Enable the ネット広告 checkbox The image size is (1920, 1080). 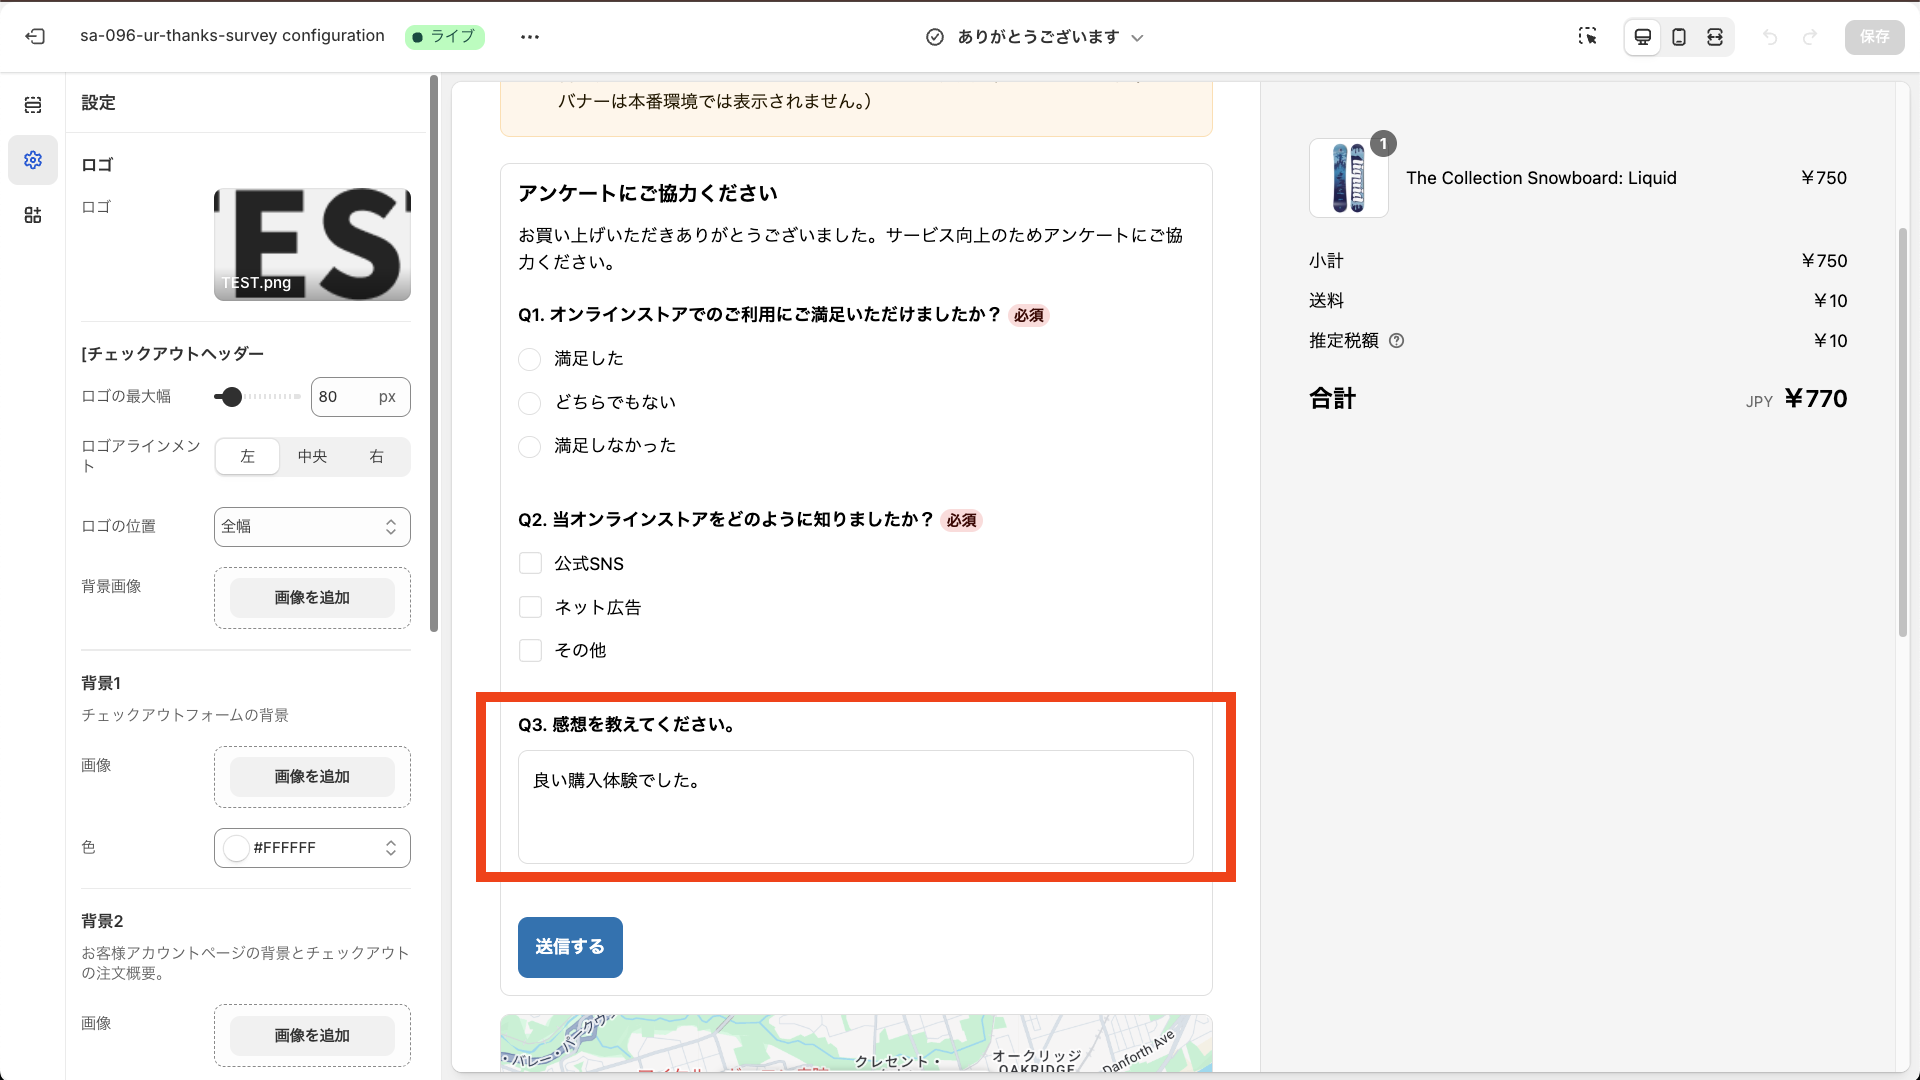pyautogui.click(x=529, y=607)
